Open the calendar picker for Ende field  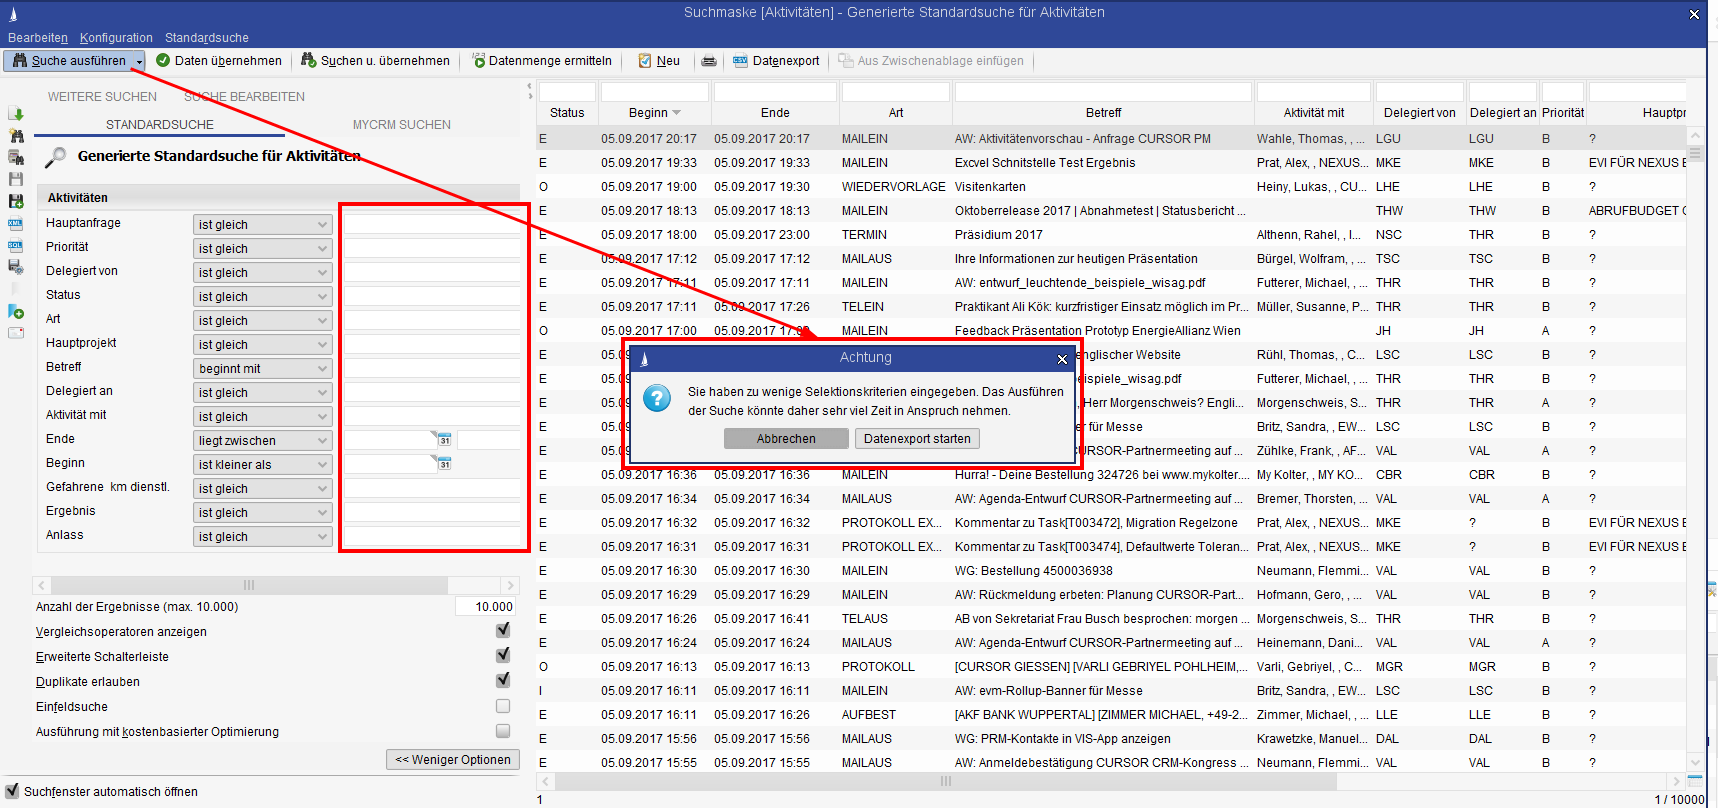click(x=444, y=439)
